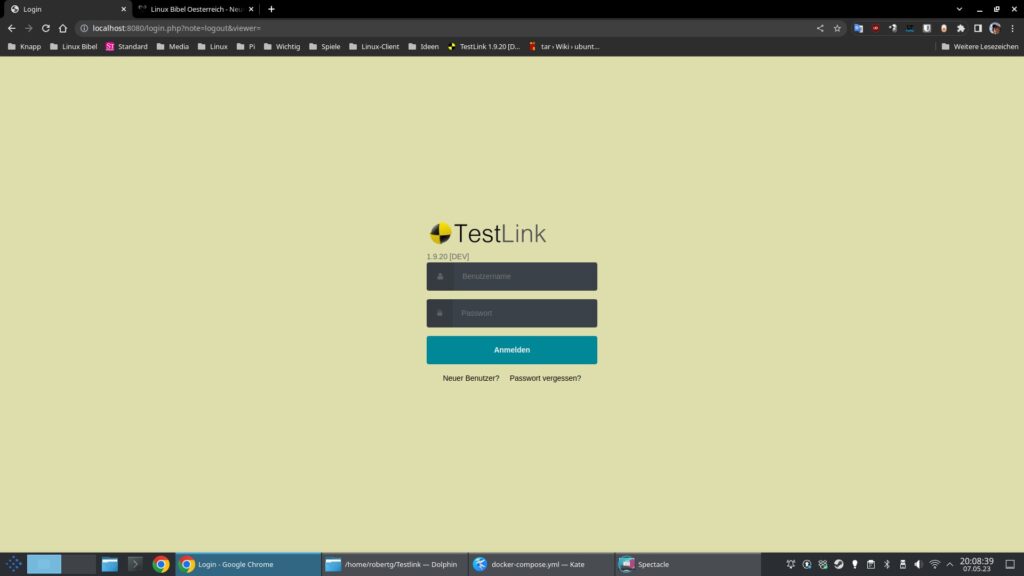Image resolution: width=1024 pixels, height=576 pixels.
Task: Click the Passwort input field
Action: [511, 313]
